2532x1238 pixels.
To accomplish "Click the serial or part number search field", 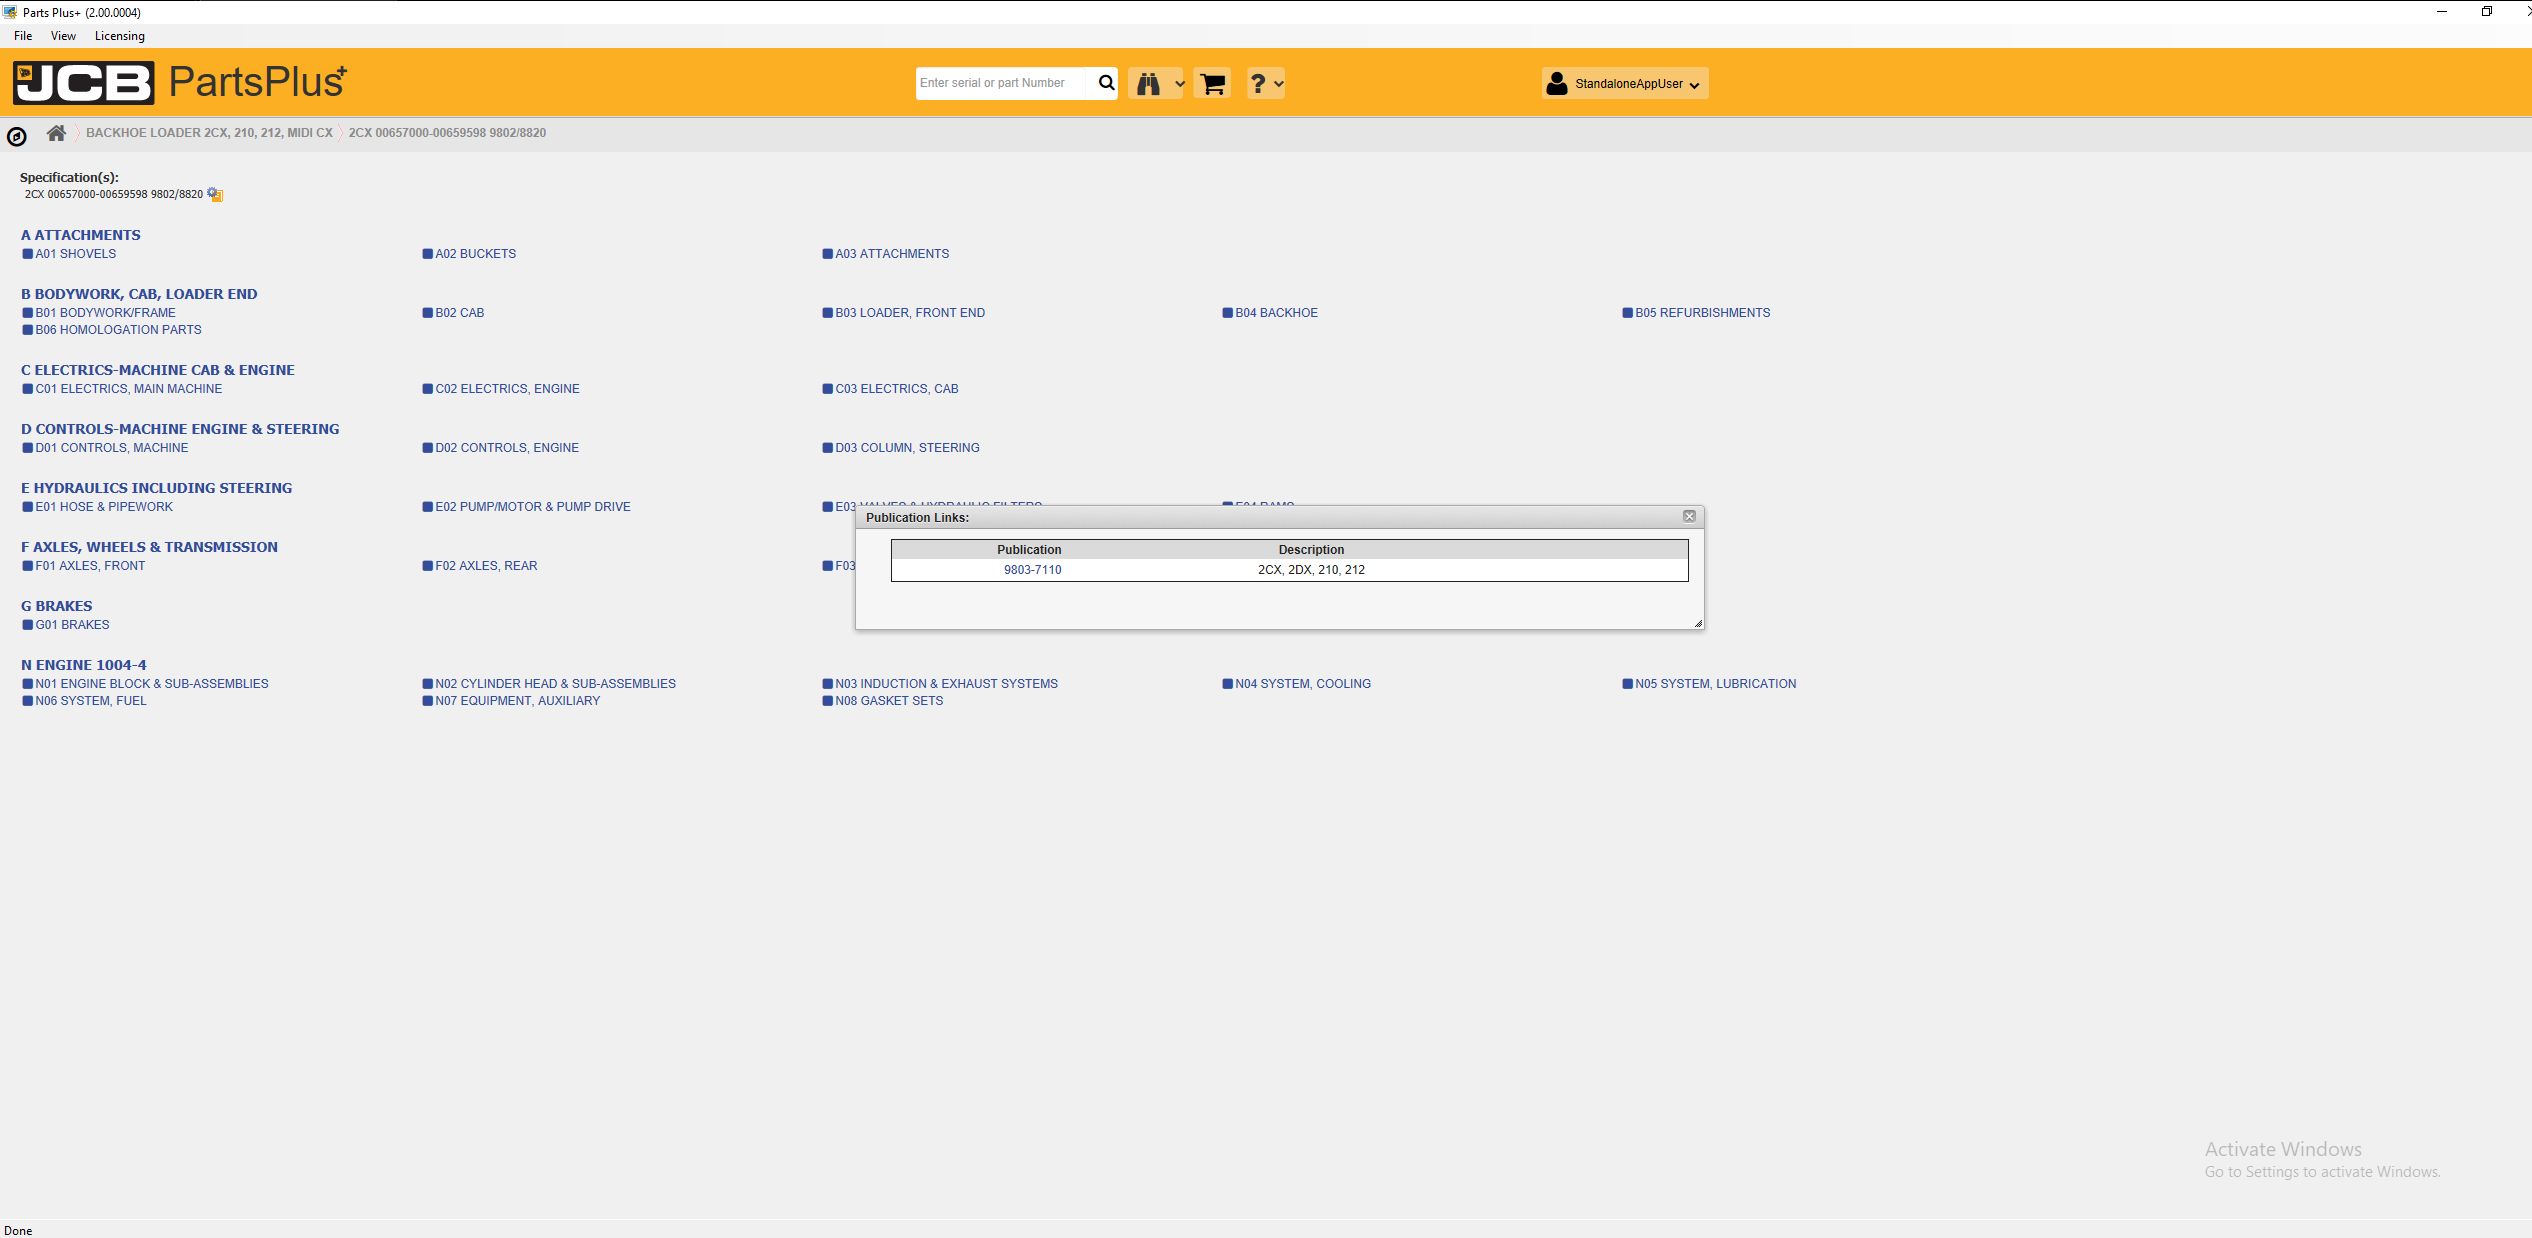I will point(998,83).
